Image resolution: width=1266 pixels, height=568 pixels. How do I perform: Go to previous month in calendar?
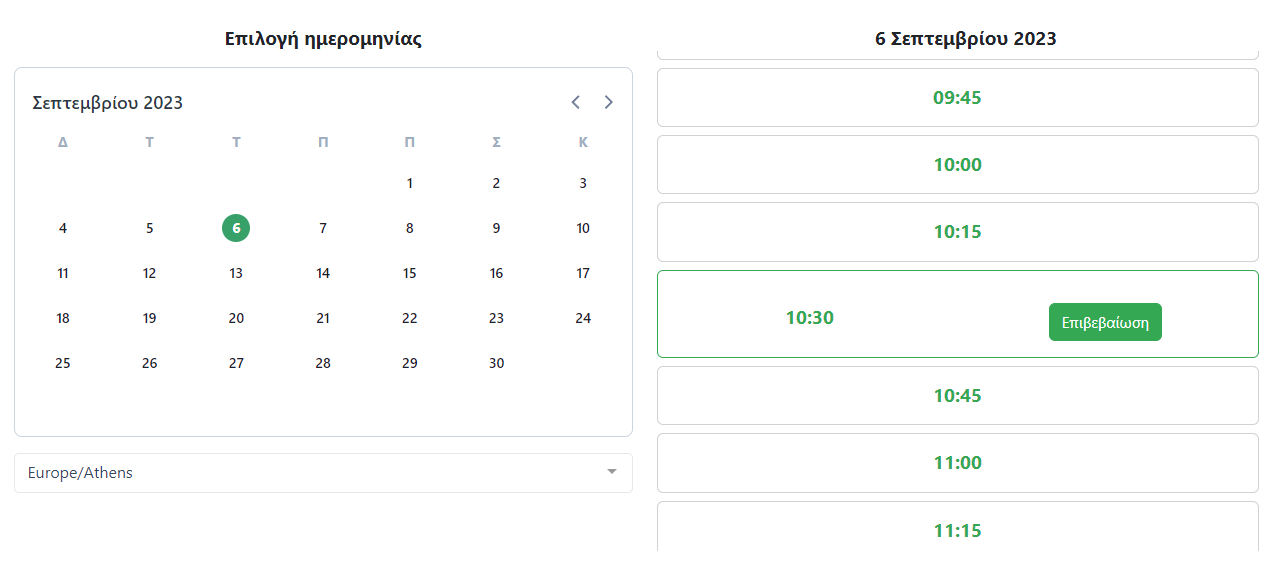coord(575,102)
